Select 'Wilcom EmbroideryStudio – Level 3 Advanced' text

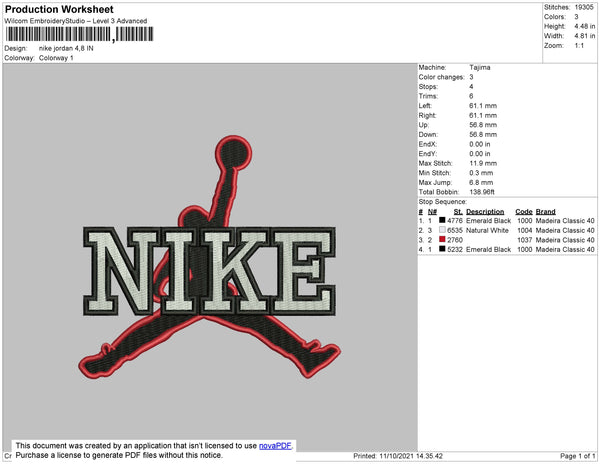click(x=76, y=21)
